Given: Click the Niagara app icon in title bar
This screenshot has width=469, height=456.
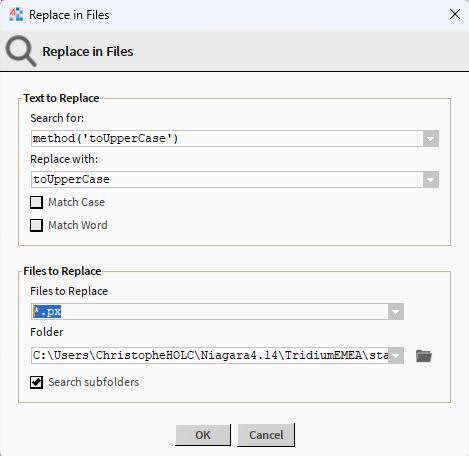Looking at the screenshot, I should (x=16, y=15).
